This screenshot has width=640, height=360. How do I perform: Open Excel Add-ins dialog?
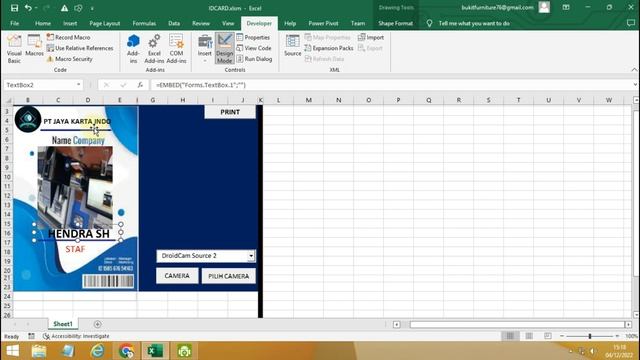[x=154, y=49]
